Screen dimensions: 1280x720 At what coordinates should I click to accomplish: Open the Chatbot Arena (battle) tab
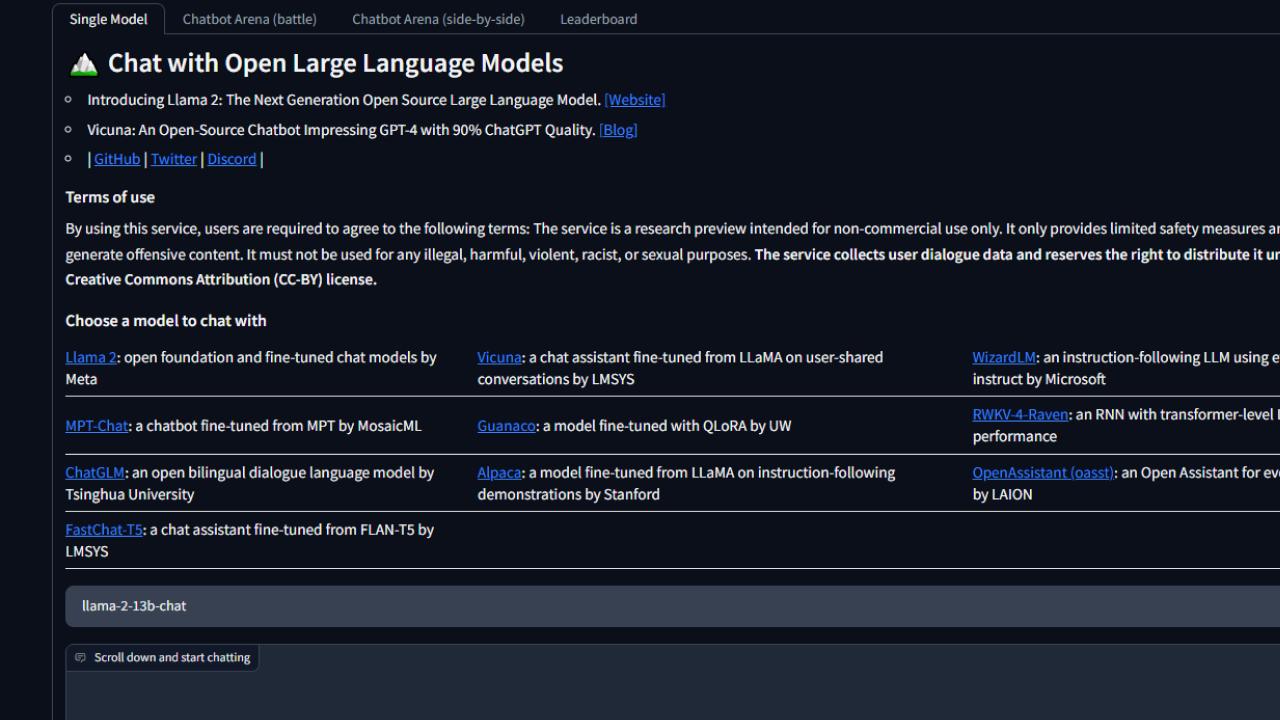point(249,19)
